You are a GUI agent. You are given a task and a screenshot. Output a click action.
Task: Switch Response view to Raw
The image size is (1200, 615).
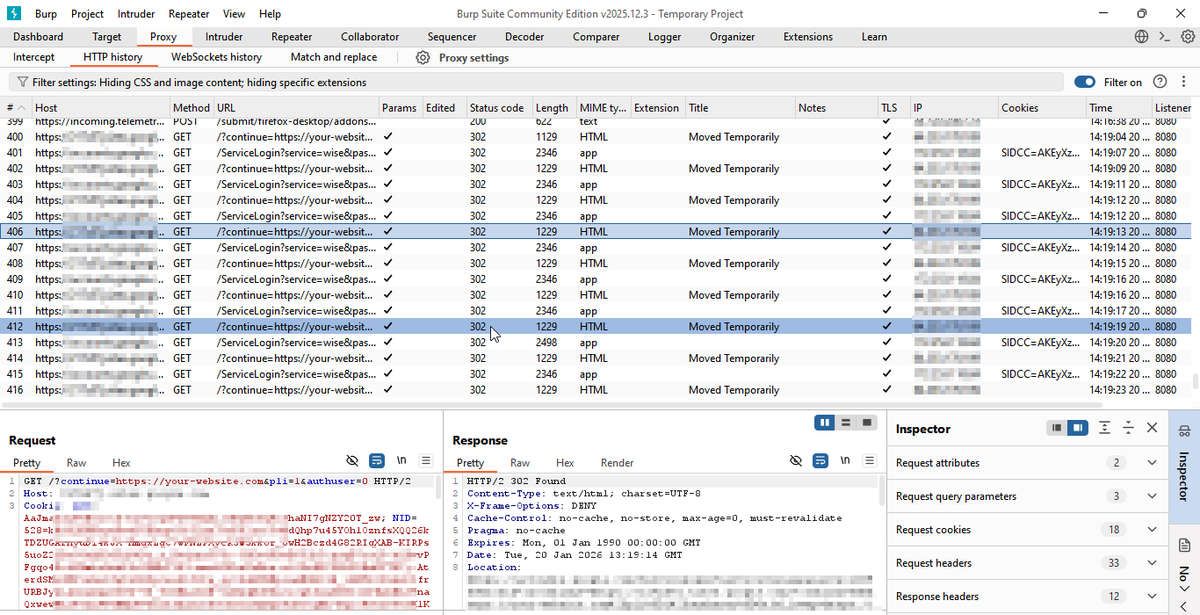520,463
